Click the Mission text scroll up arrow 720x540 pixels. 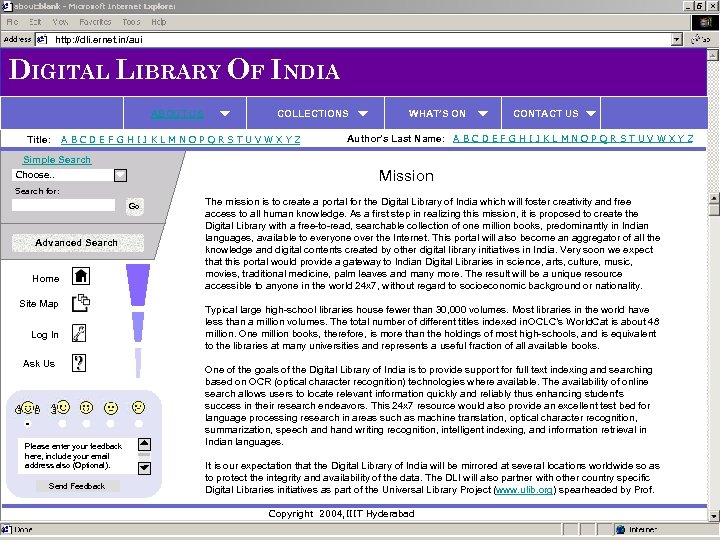point(714,199)
